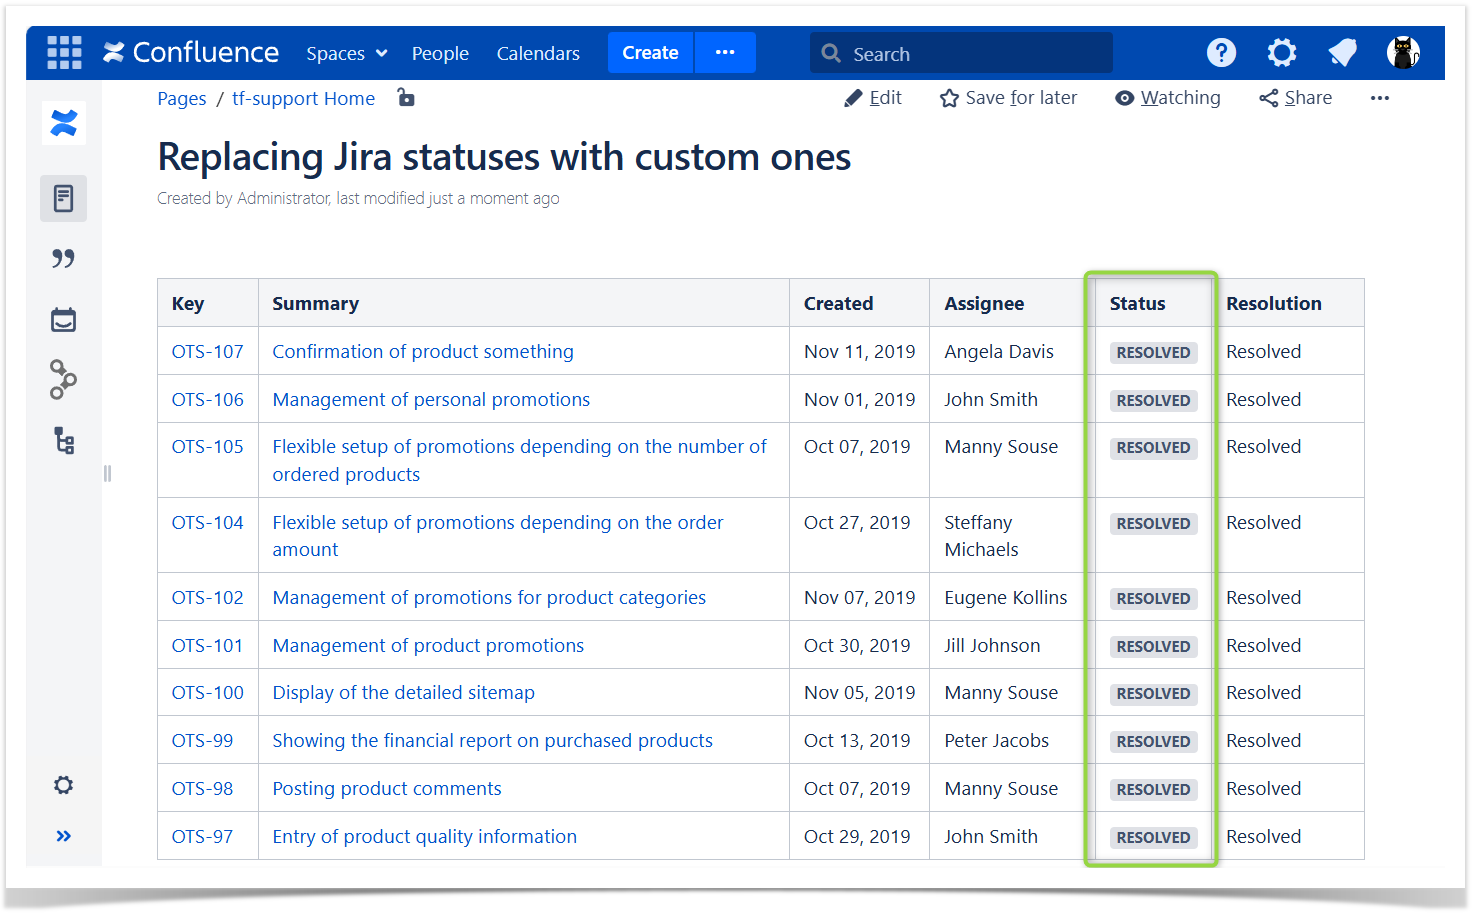
Task: Open issue link OTS-107
Action: pyautogui.click(x=207, y=352)
